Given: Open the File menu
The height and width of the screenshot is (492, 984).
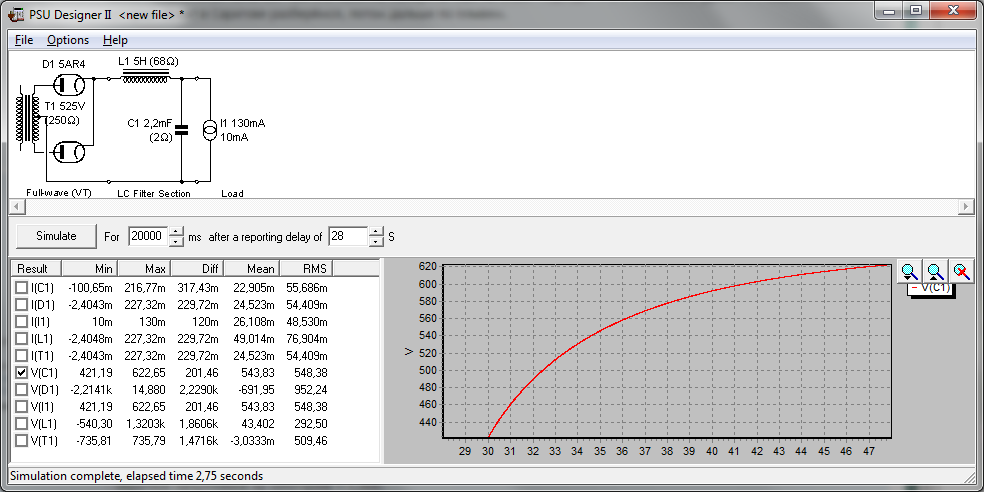Looking at the screenshot, I should pos(24,40).
